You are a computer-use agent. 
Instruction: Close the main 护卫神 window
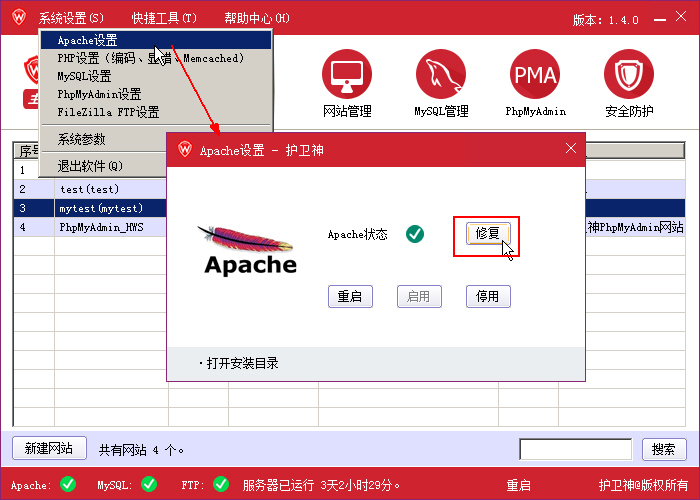681,17
